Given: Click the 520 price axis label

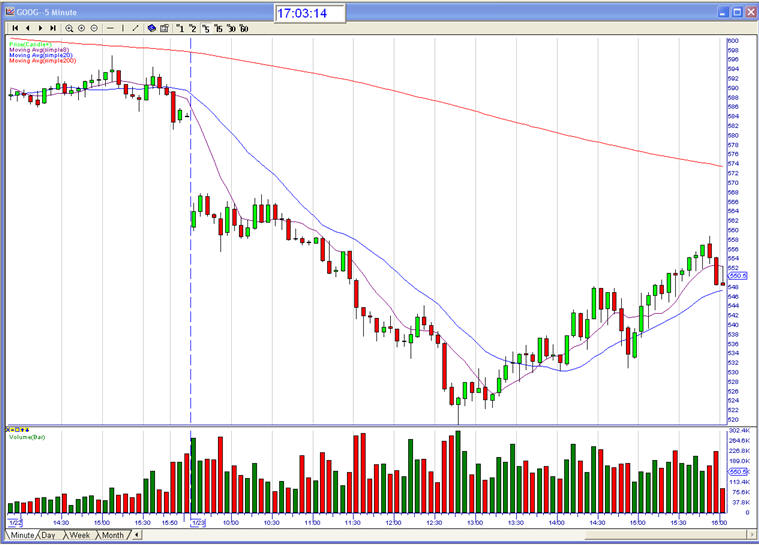Looking at the screenshot, I should pos(733,420).
